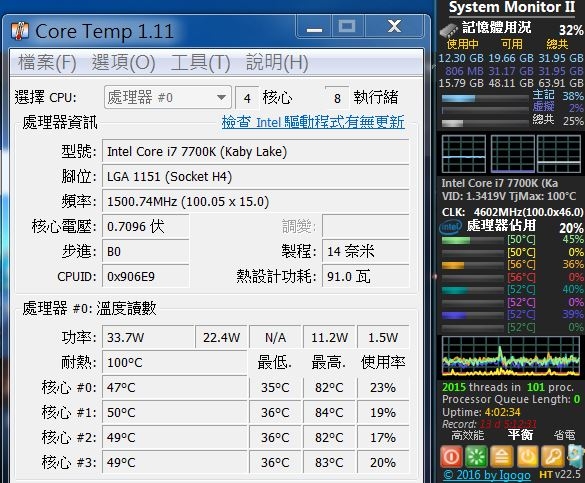Click the 處理器佔用 20% header

tap(525, 226)
